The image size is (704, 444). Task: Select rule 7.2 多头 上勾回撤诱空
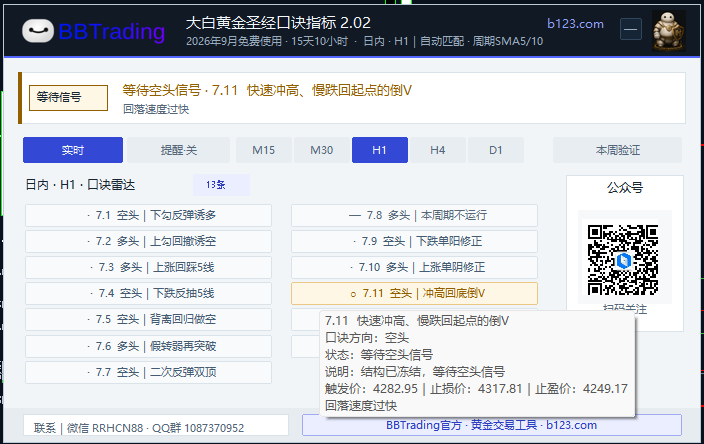click(149, 242)
